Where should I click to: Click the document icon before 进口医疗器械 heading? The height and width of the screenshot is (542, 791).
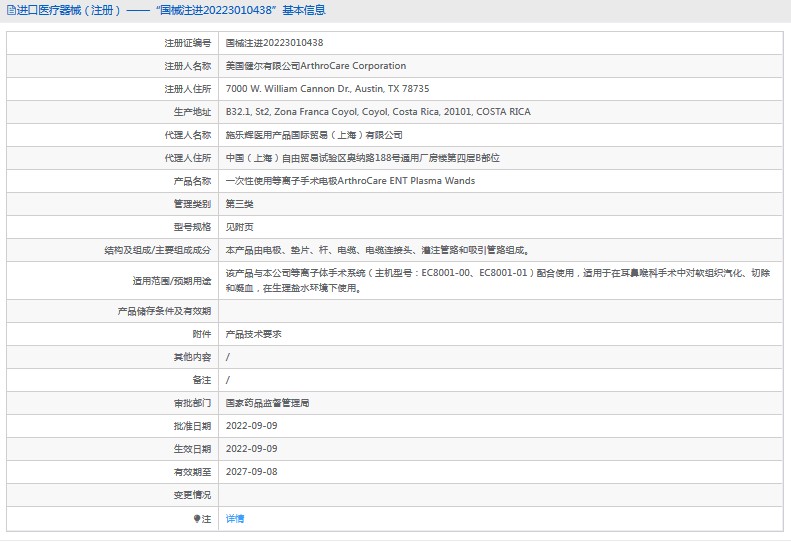tap(11, 10)
